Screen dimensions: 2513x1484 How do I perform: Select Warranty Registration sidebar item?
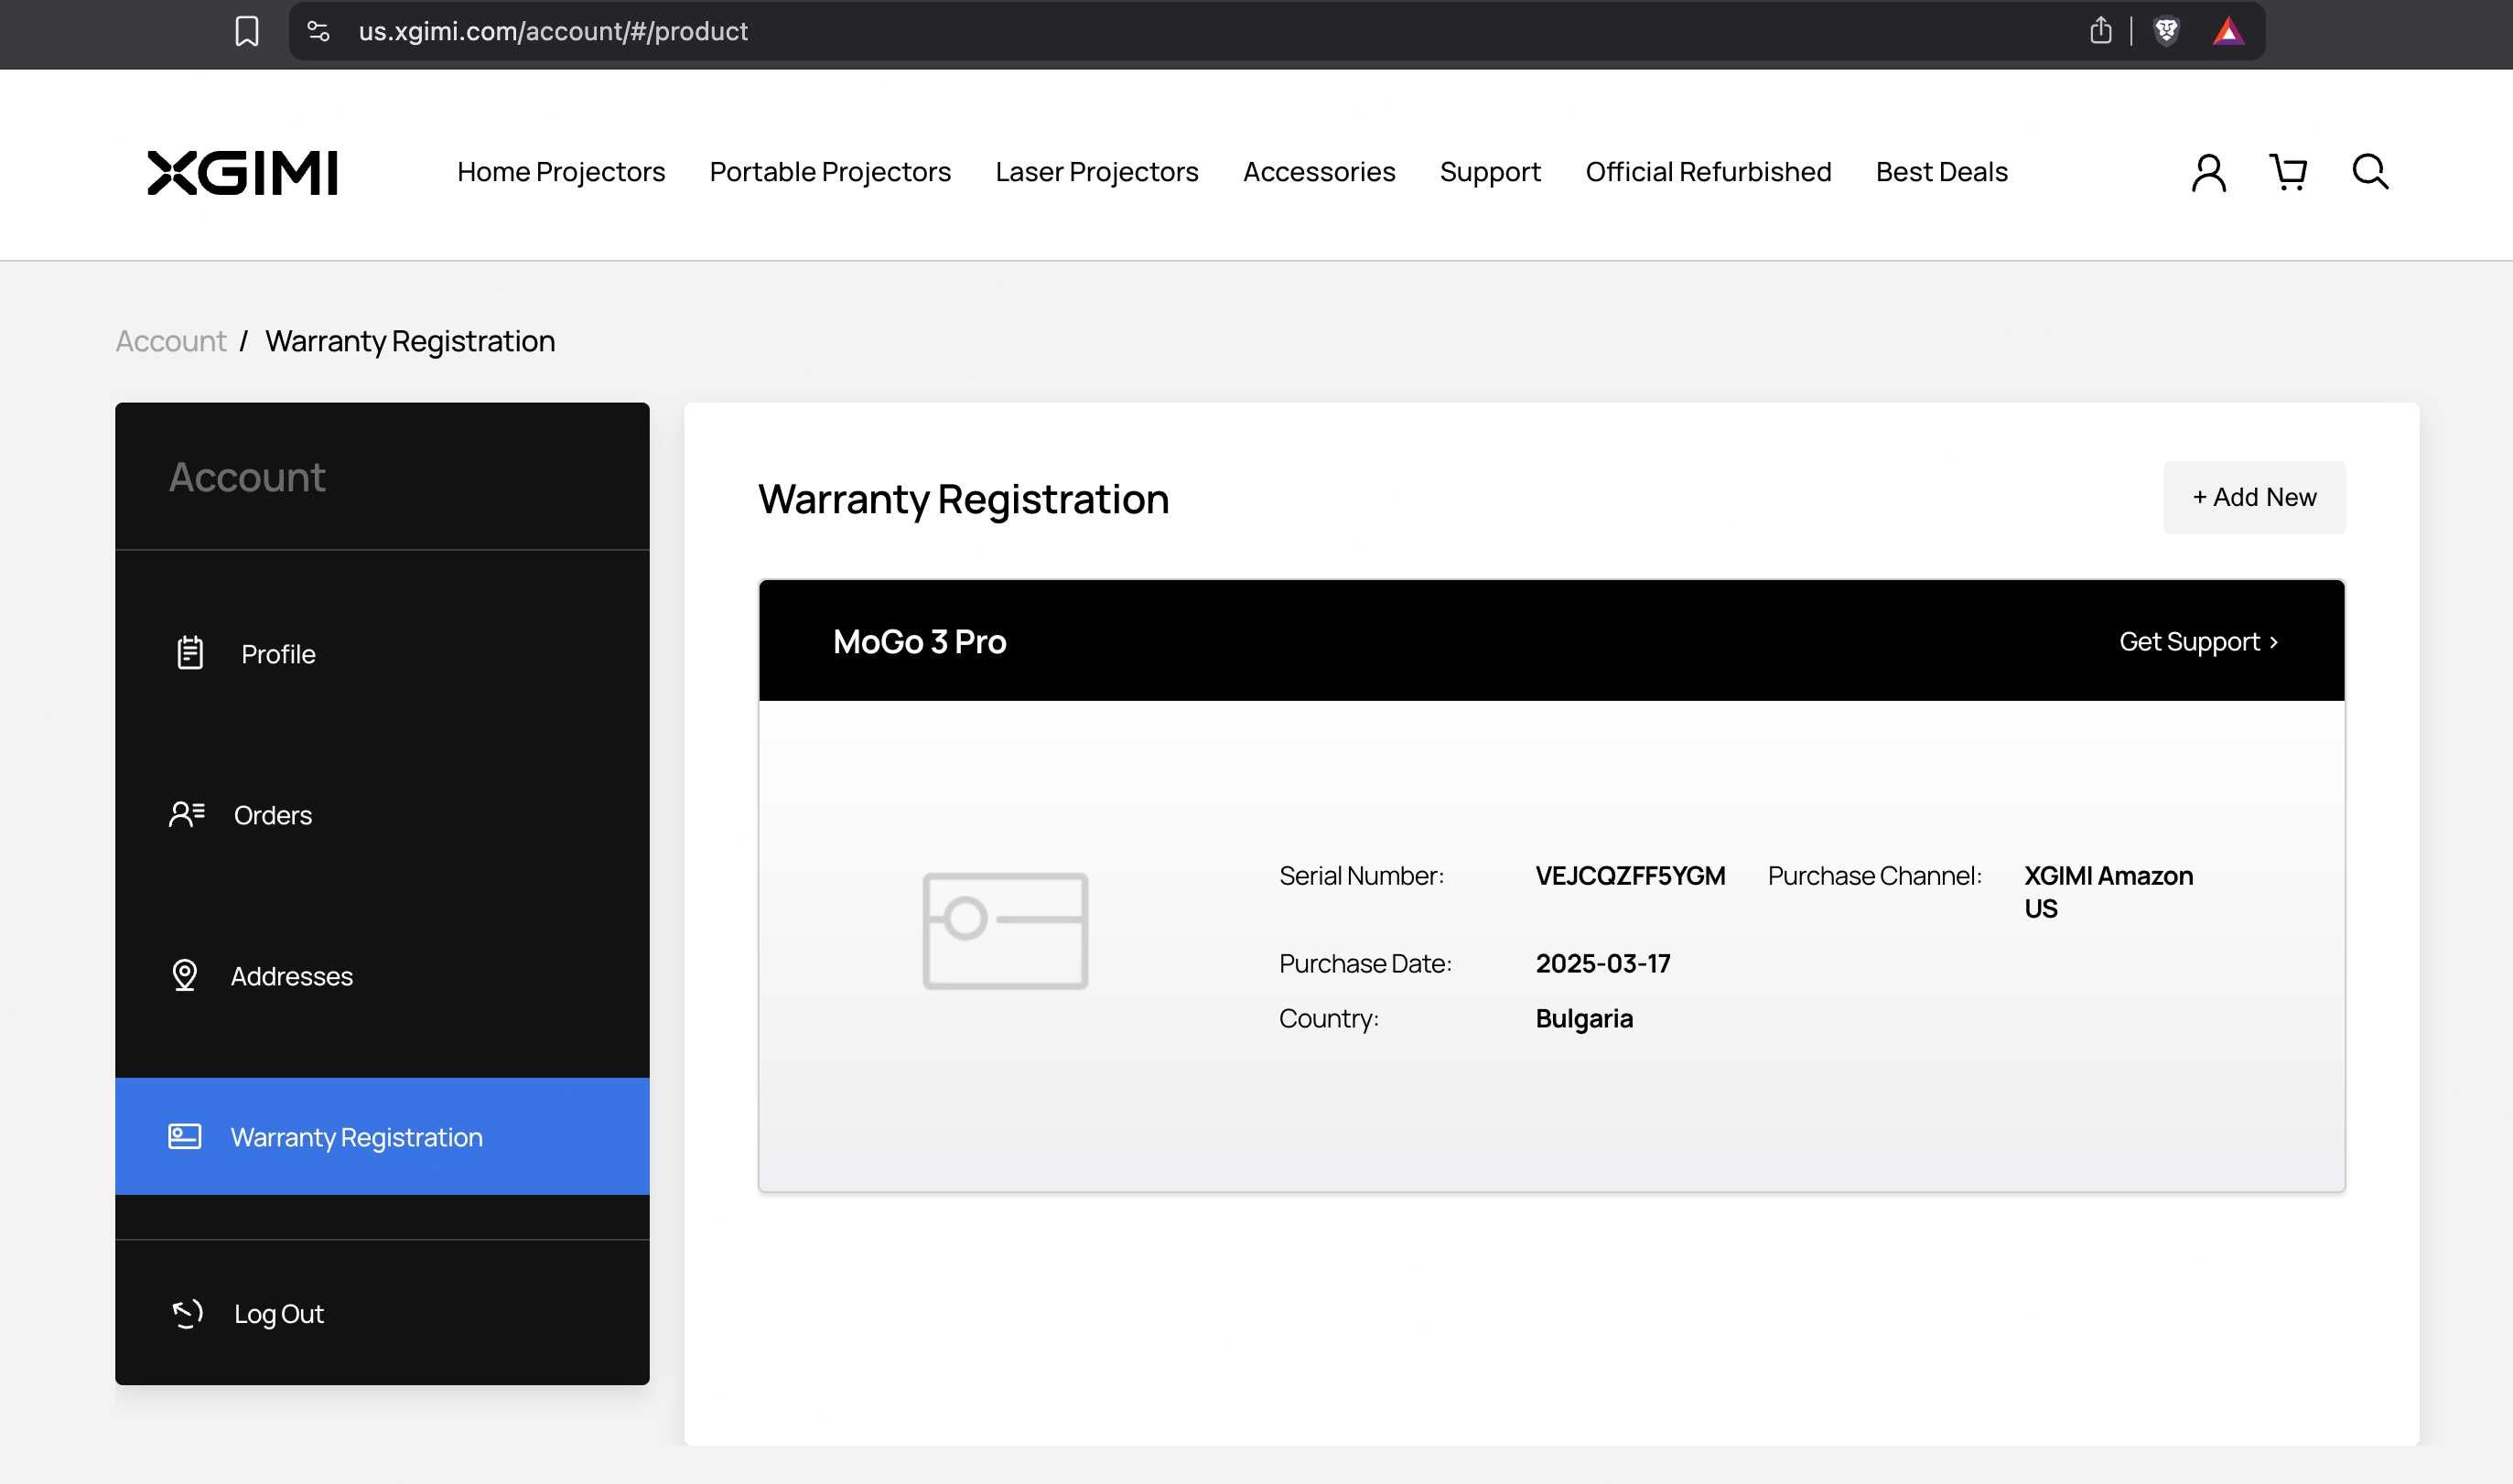click(382, 1136)
